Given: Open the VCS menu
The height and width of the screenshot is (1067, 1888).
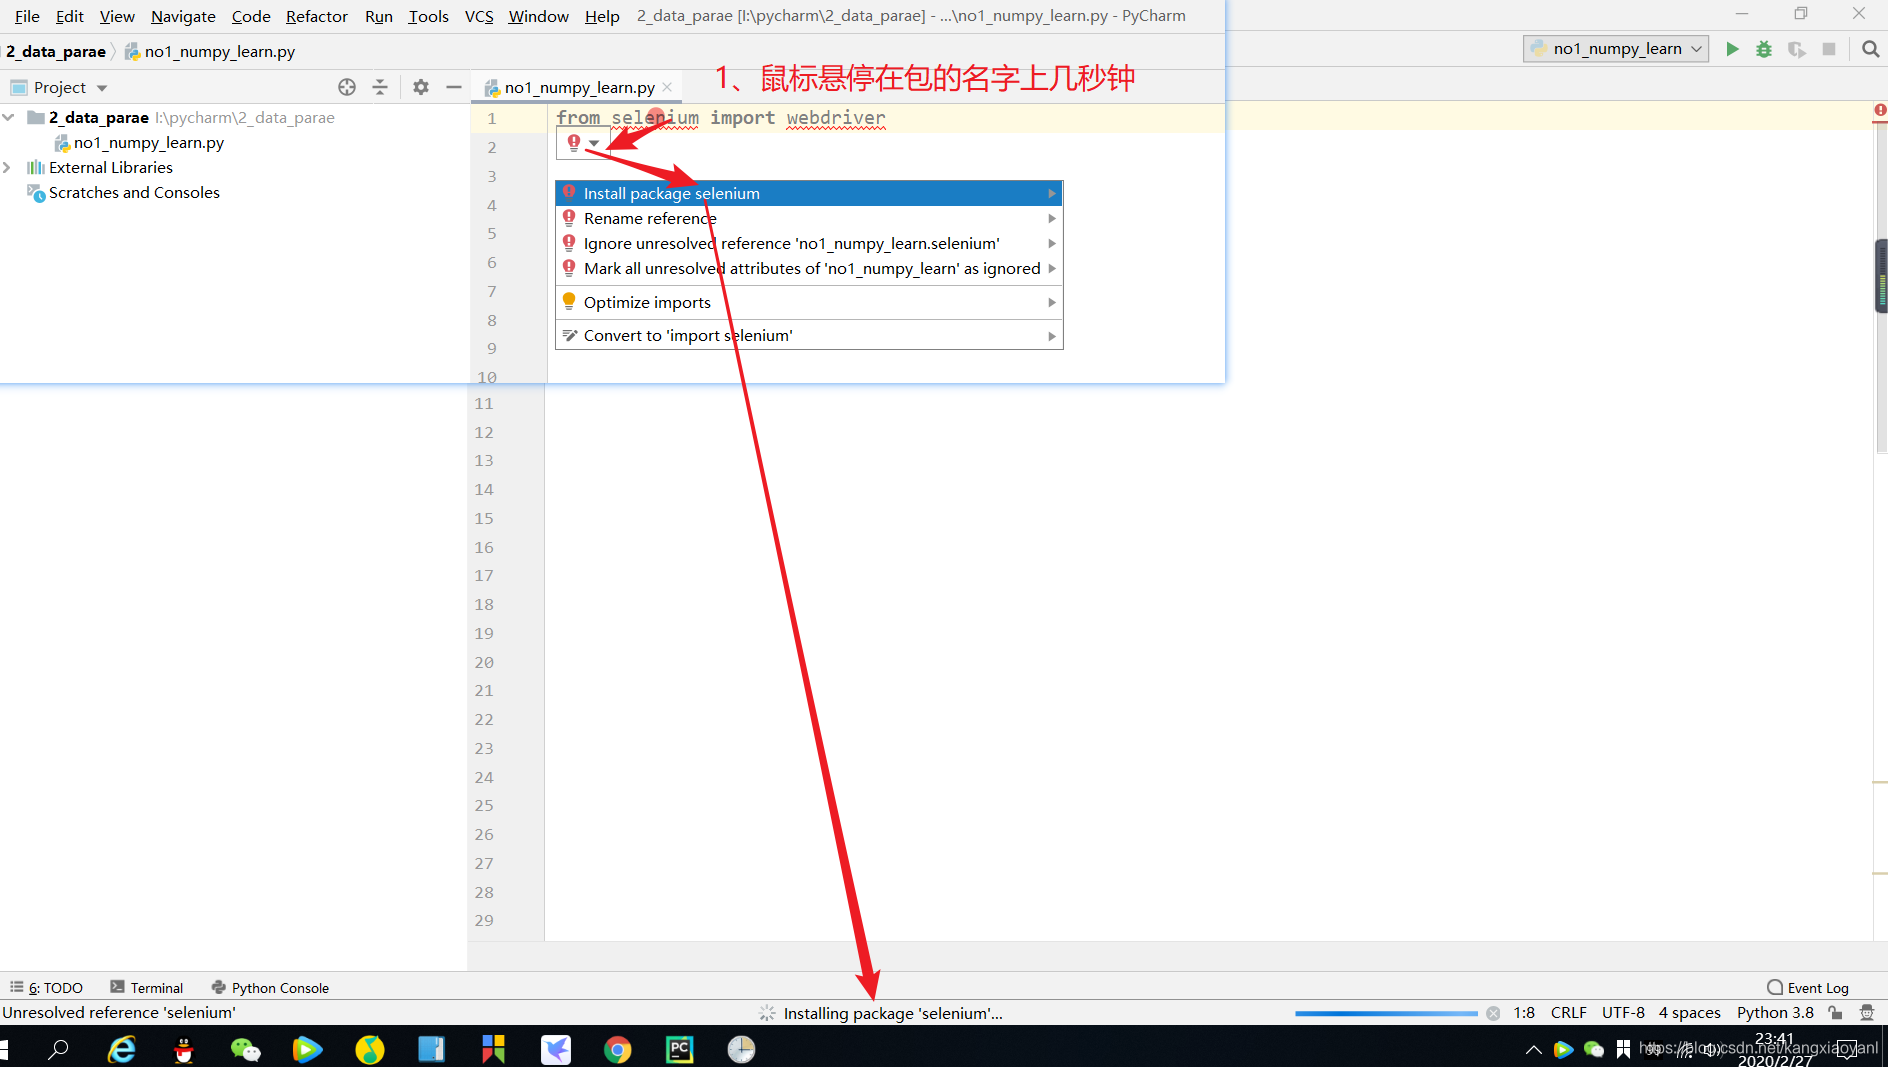Looking at the screenshot, I should pos(479,16).
